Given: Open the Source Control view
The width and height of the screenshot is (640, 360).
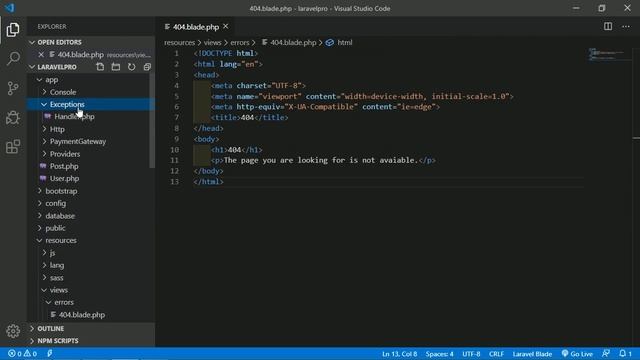Looking at the screenshot, I should click(x=13, y=88).
